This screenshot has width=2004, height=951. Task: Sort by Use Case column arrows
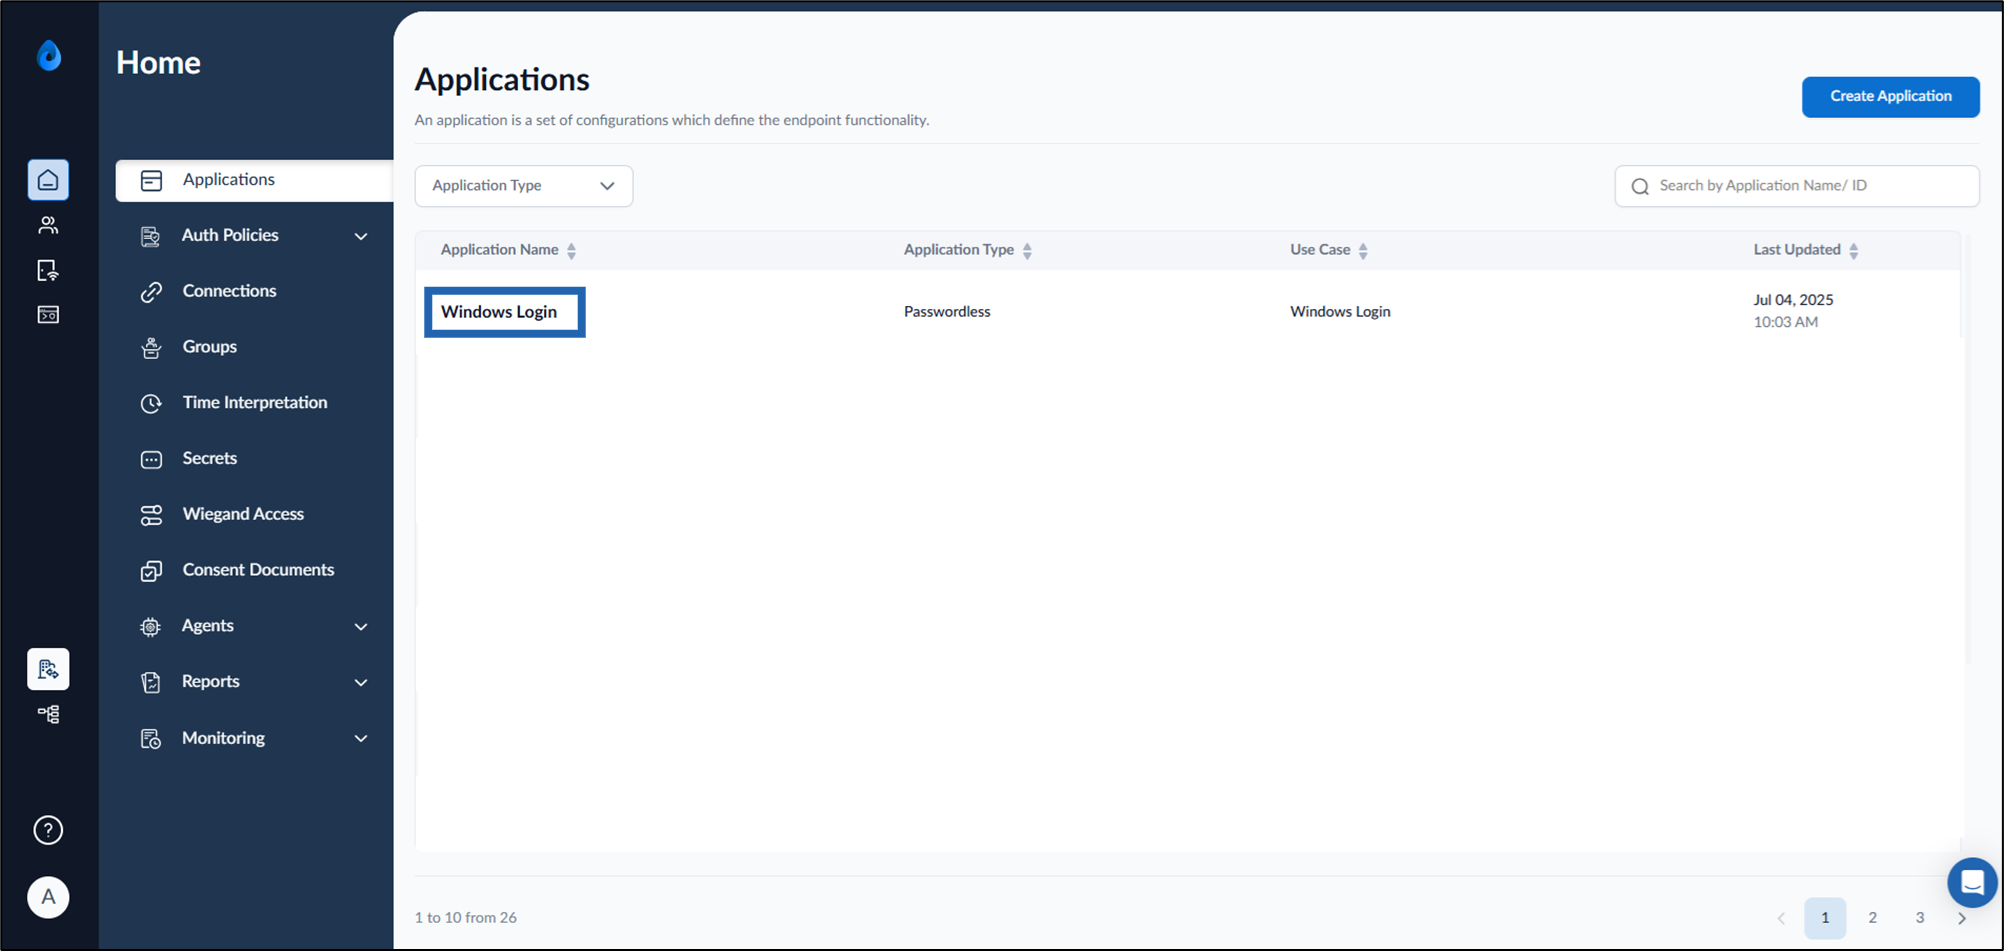(x=1363, y=251)
